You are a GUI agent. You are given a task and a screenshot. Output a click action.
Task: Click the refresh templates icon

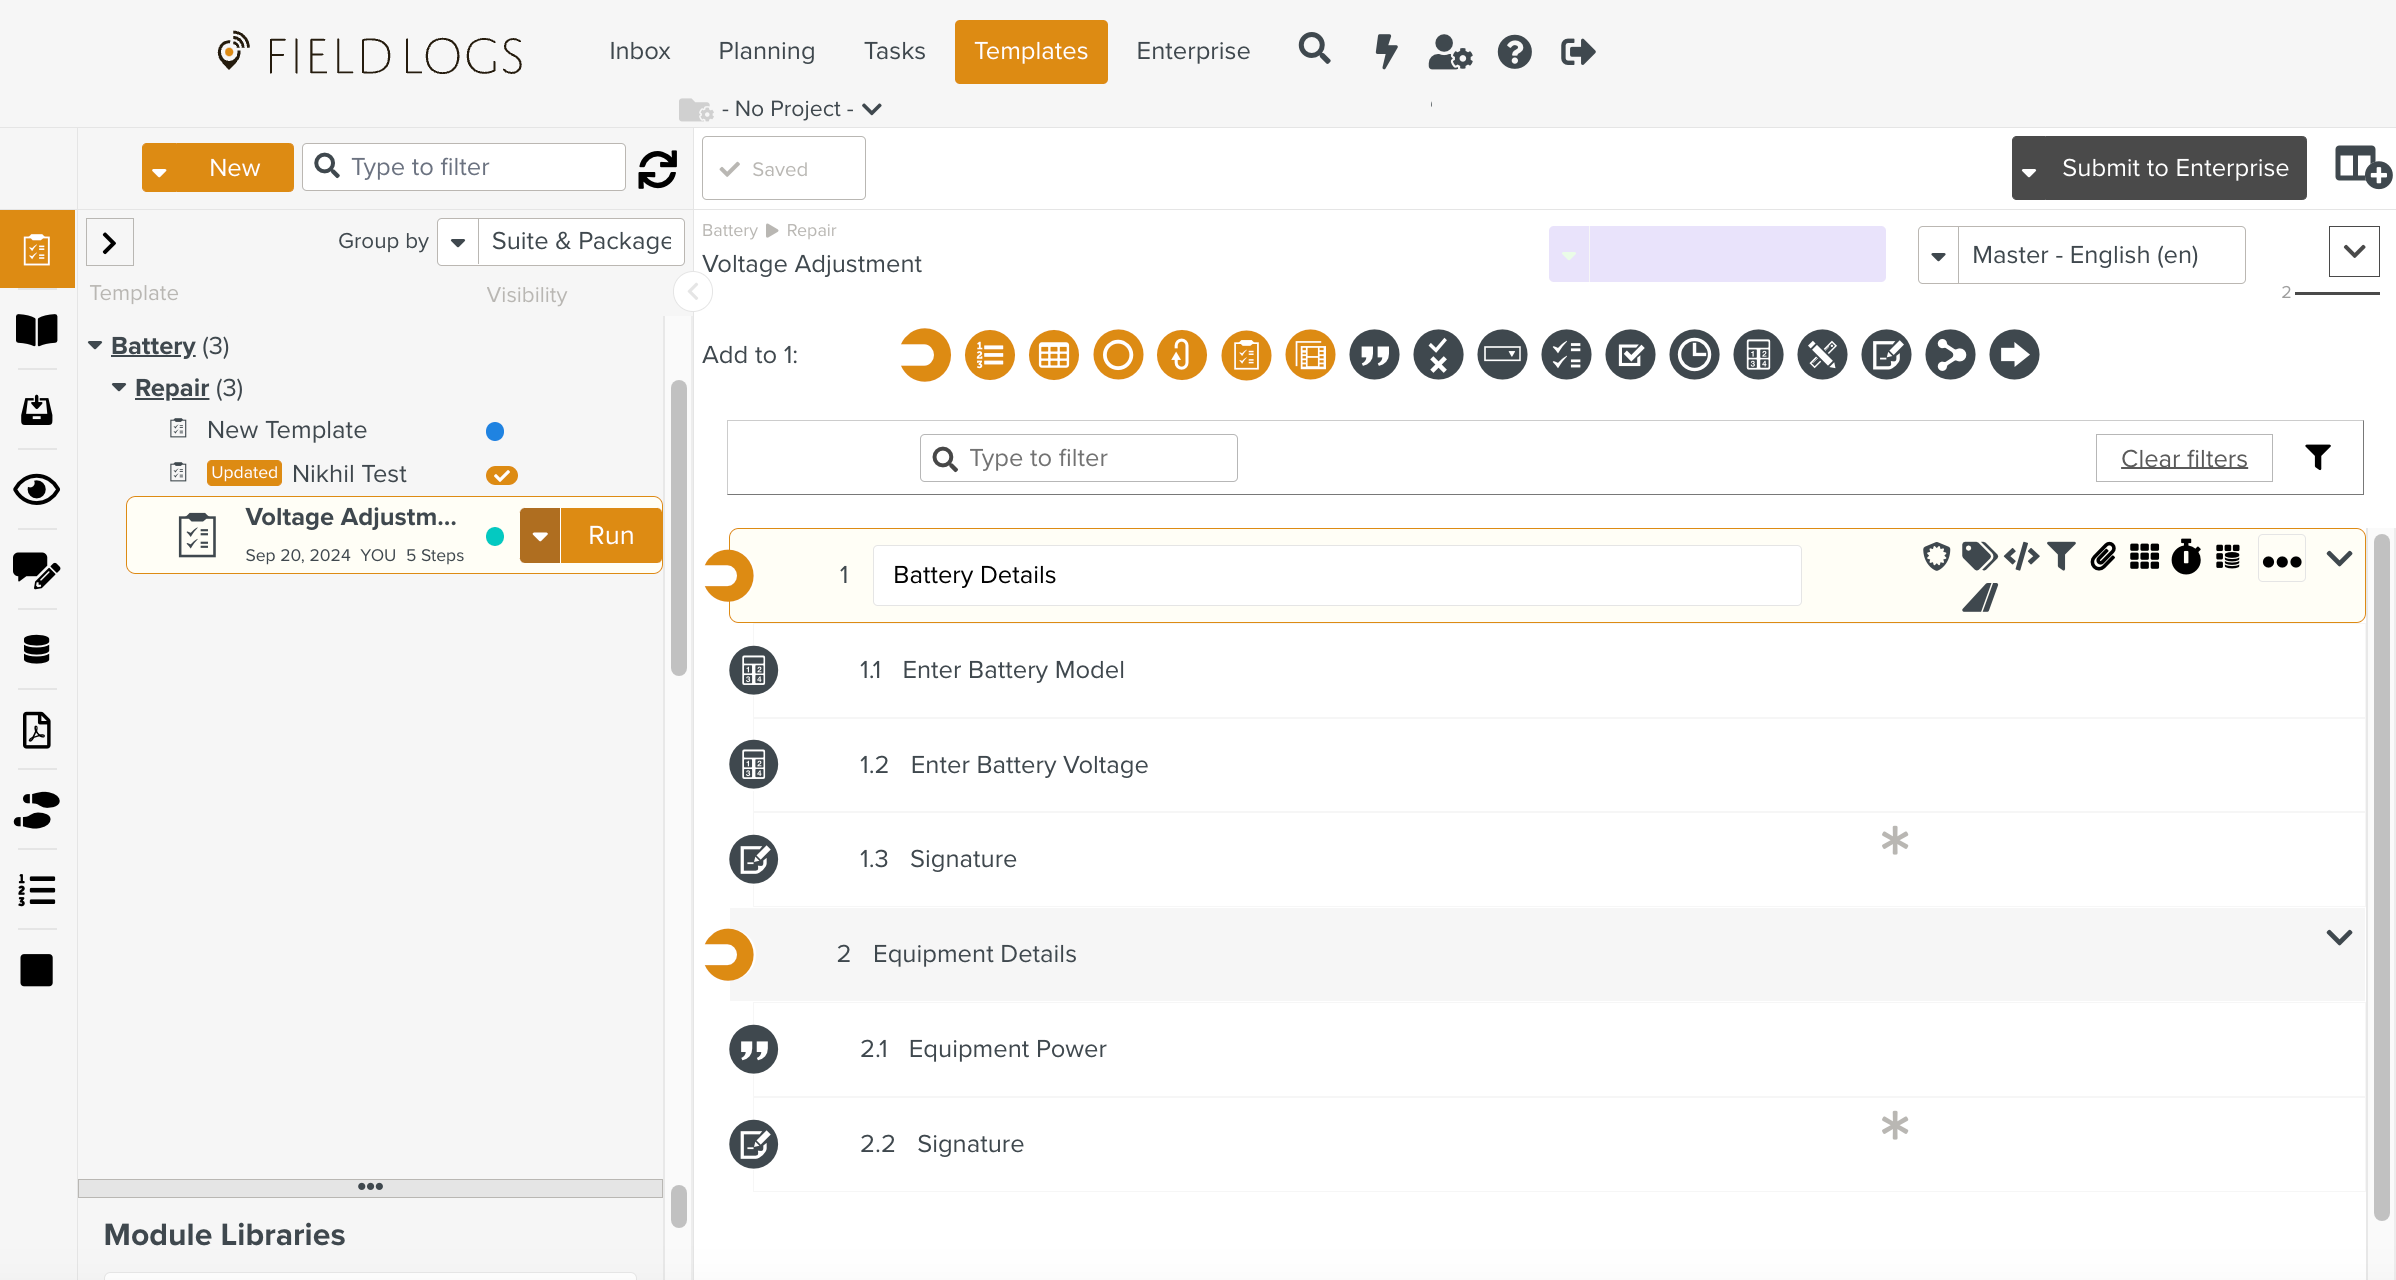pos(658,169)
